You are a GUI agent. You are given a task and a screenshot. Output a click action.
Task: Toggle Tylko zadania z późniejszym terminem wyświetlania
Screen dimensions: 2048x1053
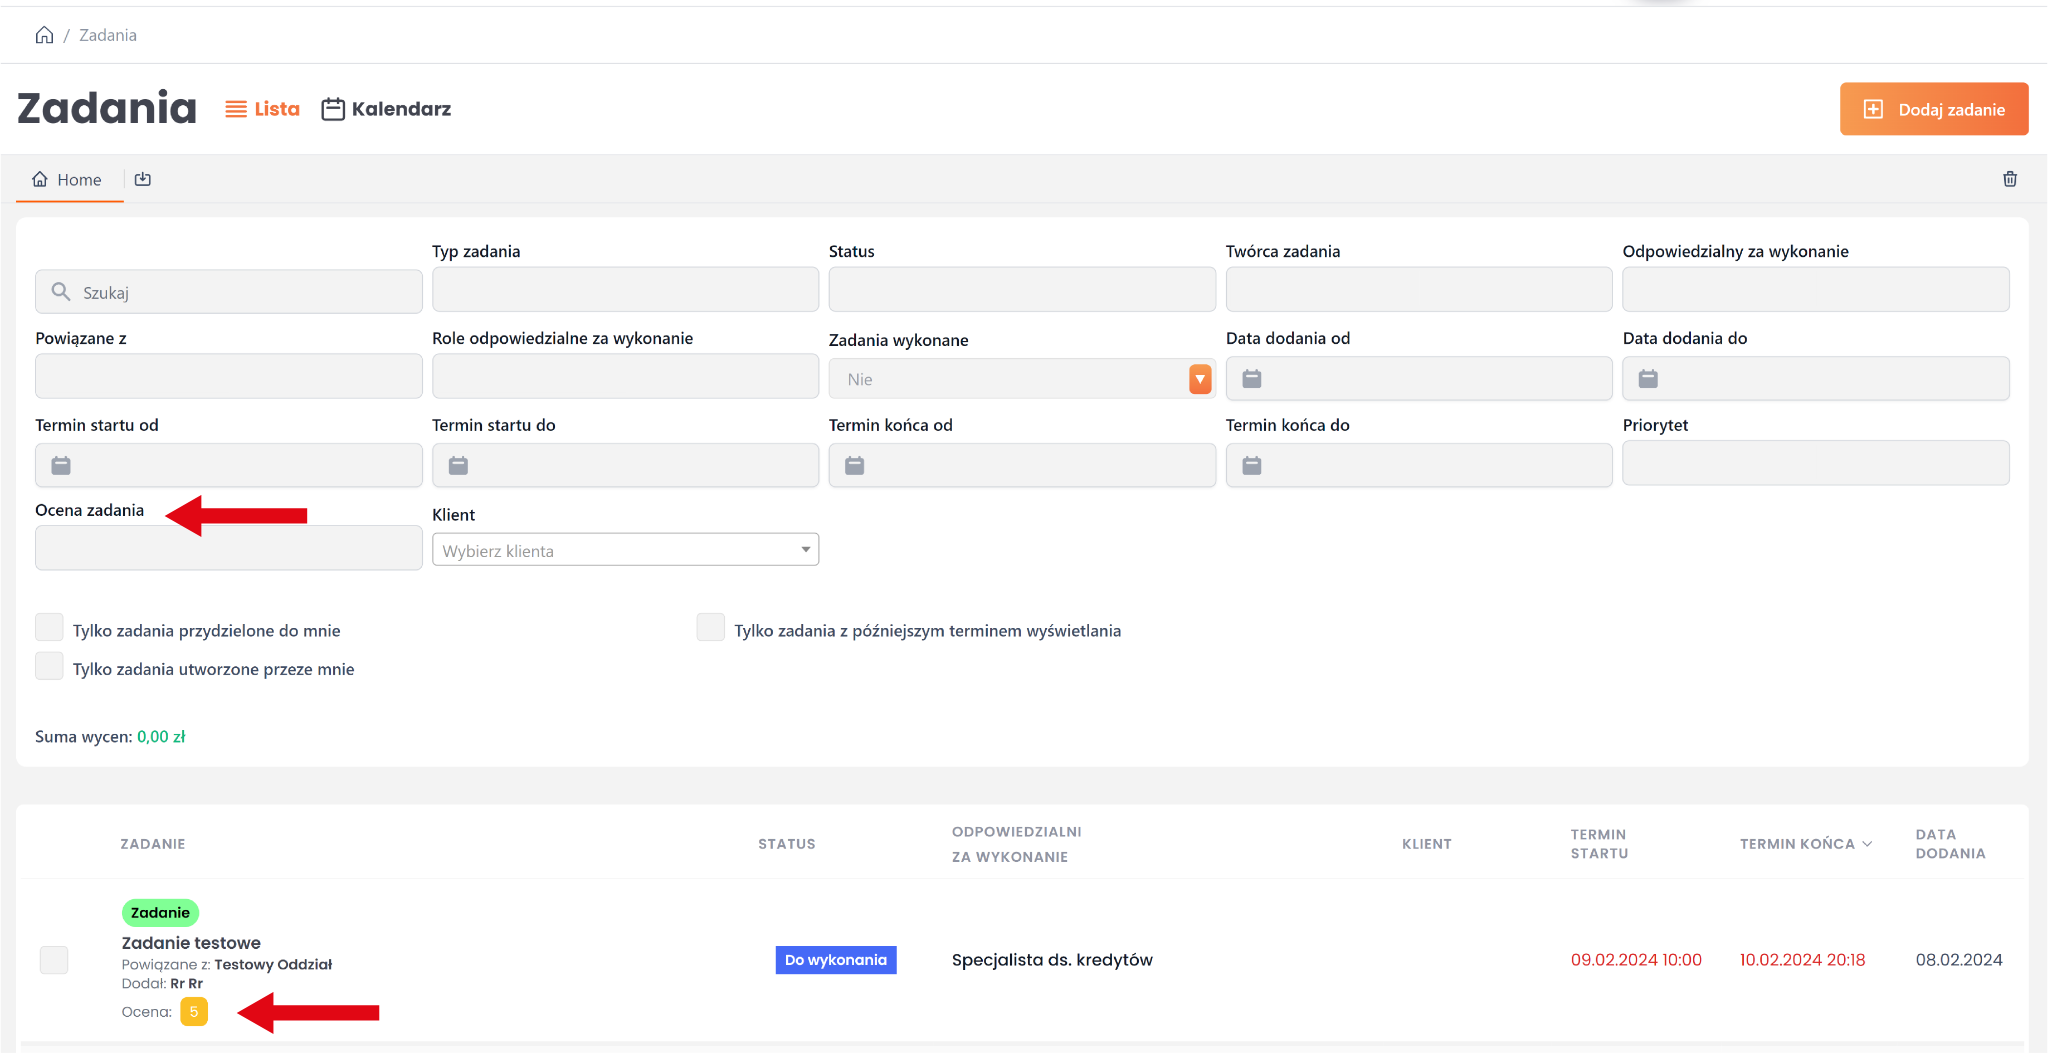click(710, 628)
